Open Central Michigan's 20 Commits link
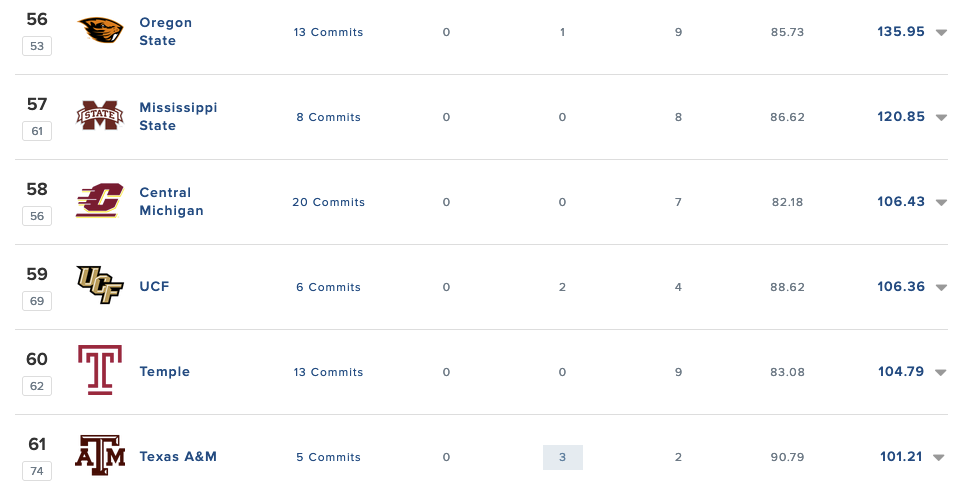 (328, 202)
